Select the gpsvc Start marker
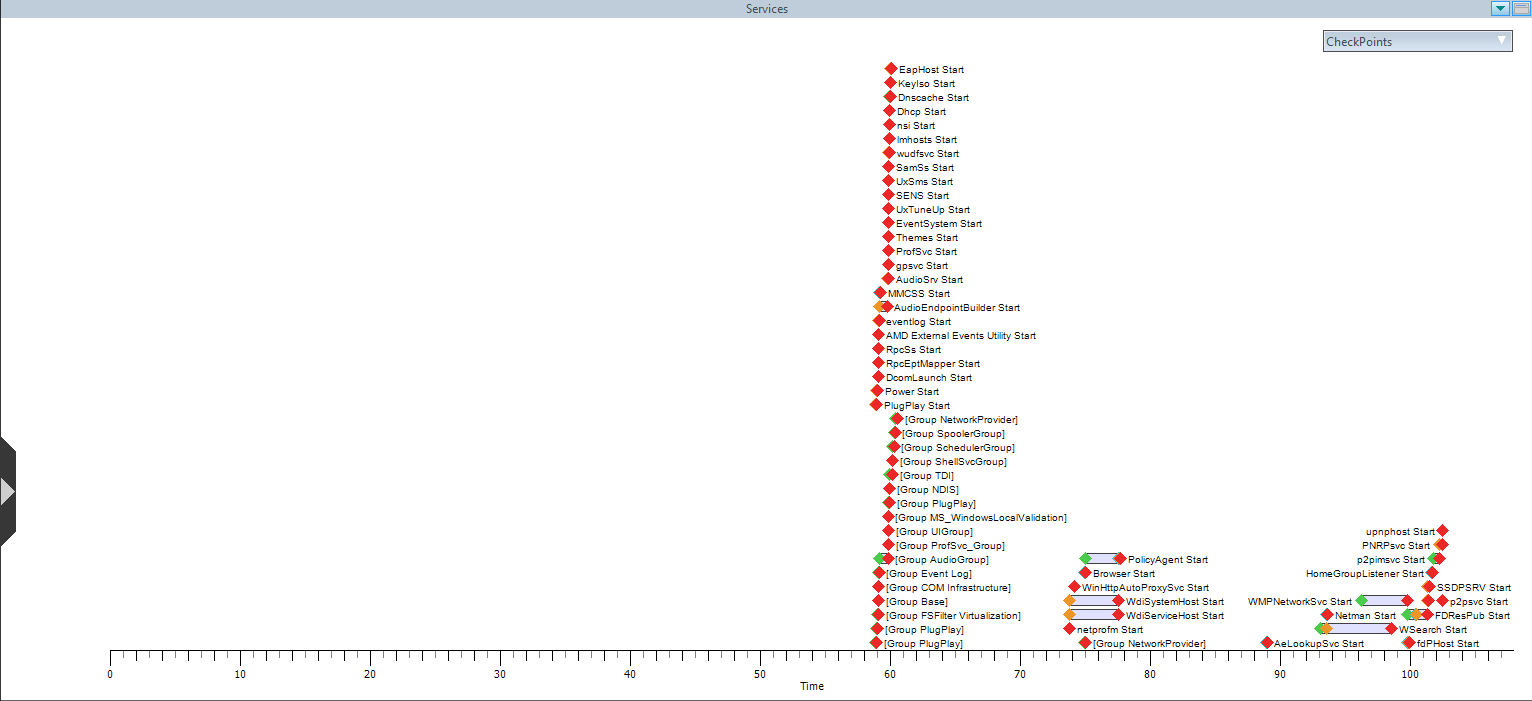This screenshot has width=1532, height=701. (x=888, y=265)
